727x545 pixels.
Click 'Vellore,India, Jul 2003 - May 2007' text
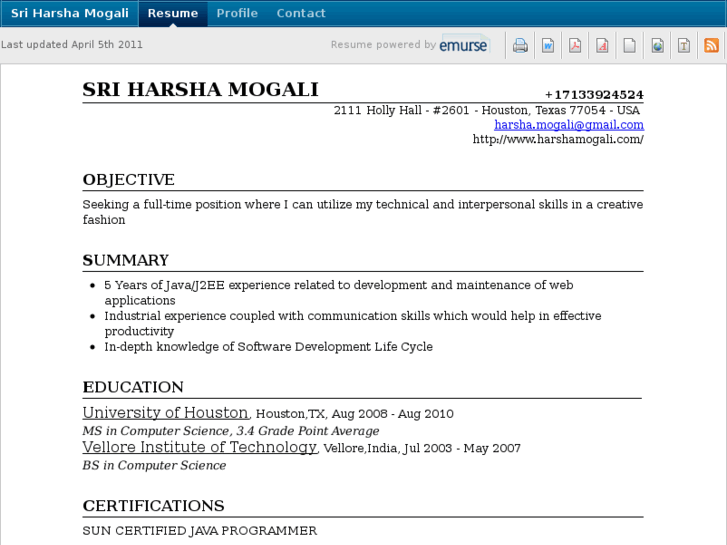(422, 448)
